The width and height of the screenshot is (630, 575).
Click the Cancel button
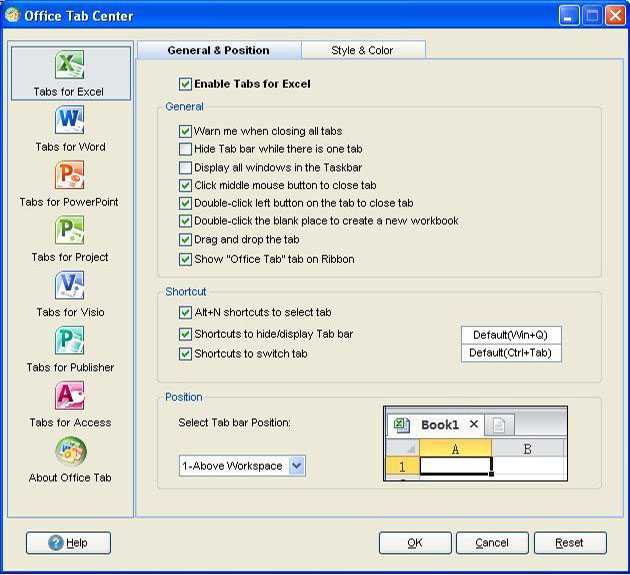point(492,543)
